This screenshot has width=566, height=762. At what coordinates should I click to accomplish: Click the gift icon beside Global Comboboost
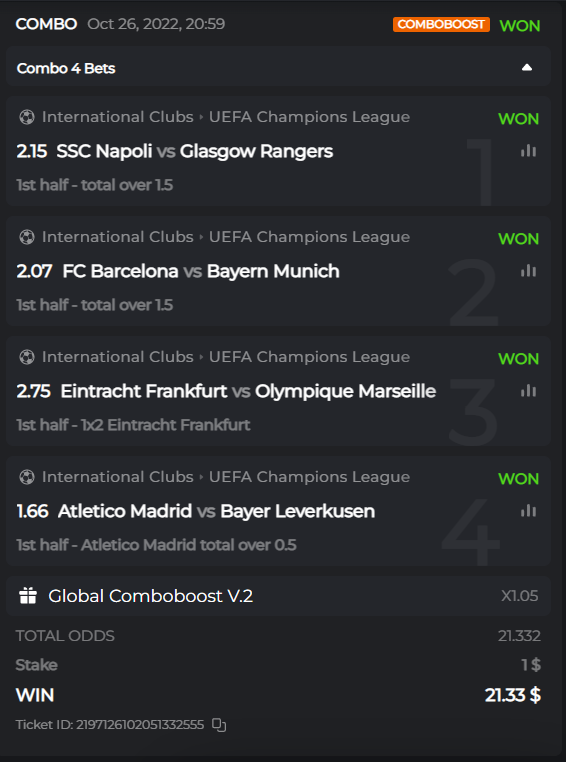(28, 596)
